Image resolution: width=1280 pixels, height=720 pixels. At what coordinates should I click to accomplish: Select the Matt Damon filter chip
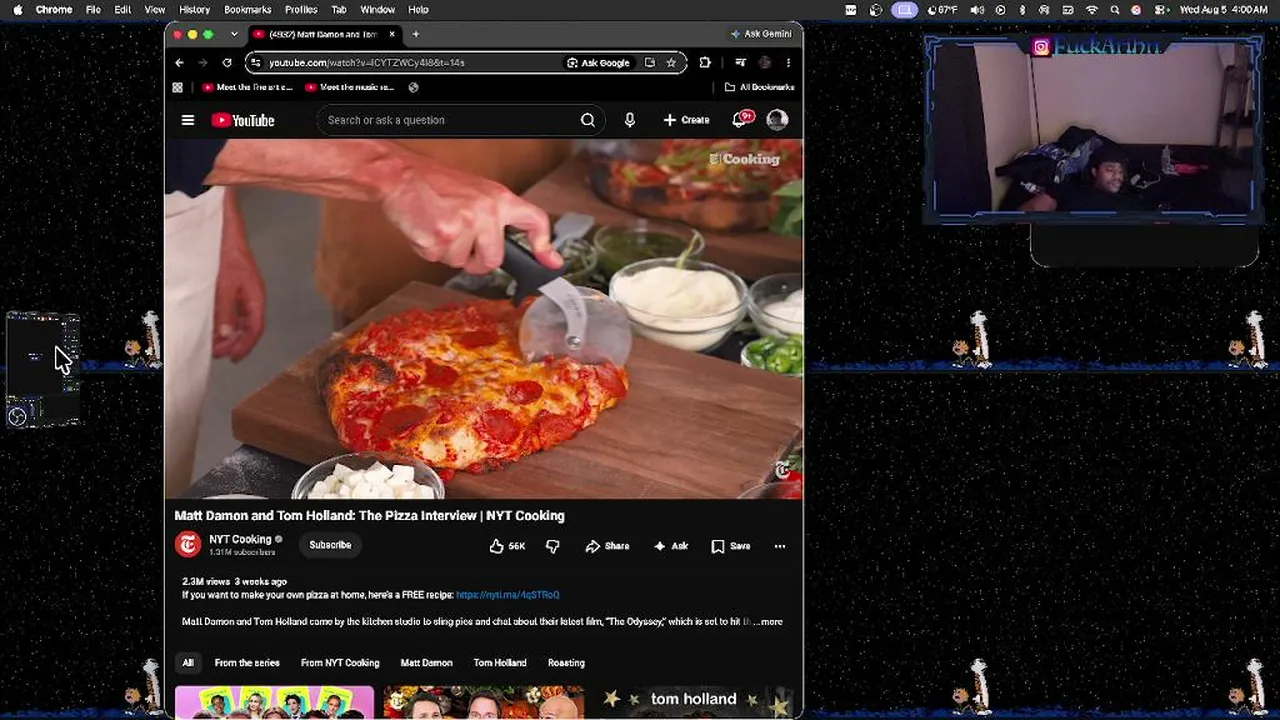[427, 663]
